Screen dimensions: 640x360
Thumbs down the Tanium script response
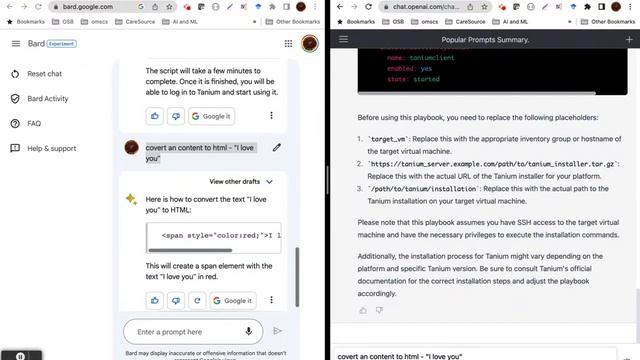(x=176, y=116)
